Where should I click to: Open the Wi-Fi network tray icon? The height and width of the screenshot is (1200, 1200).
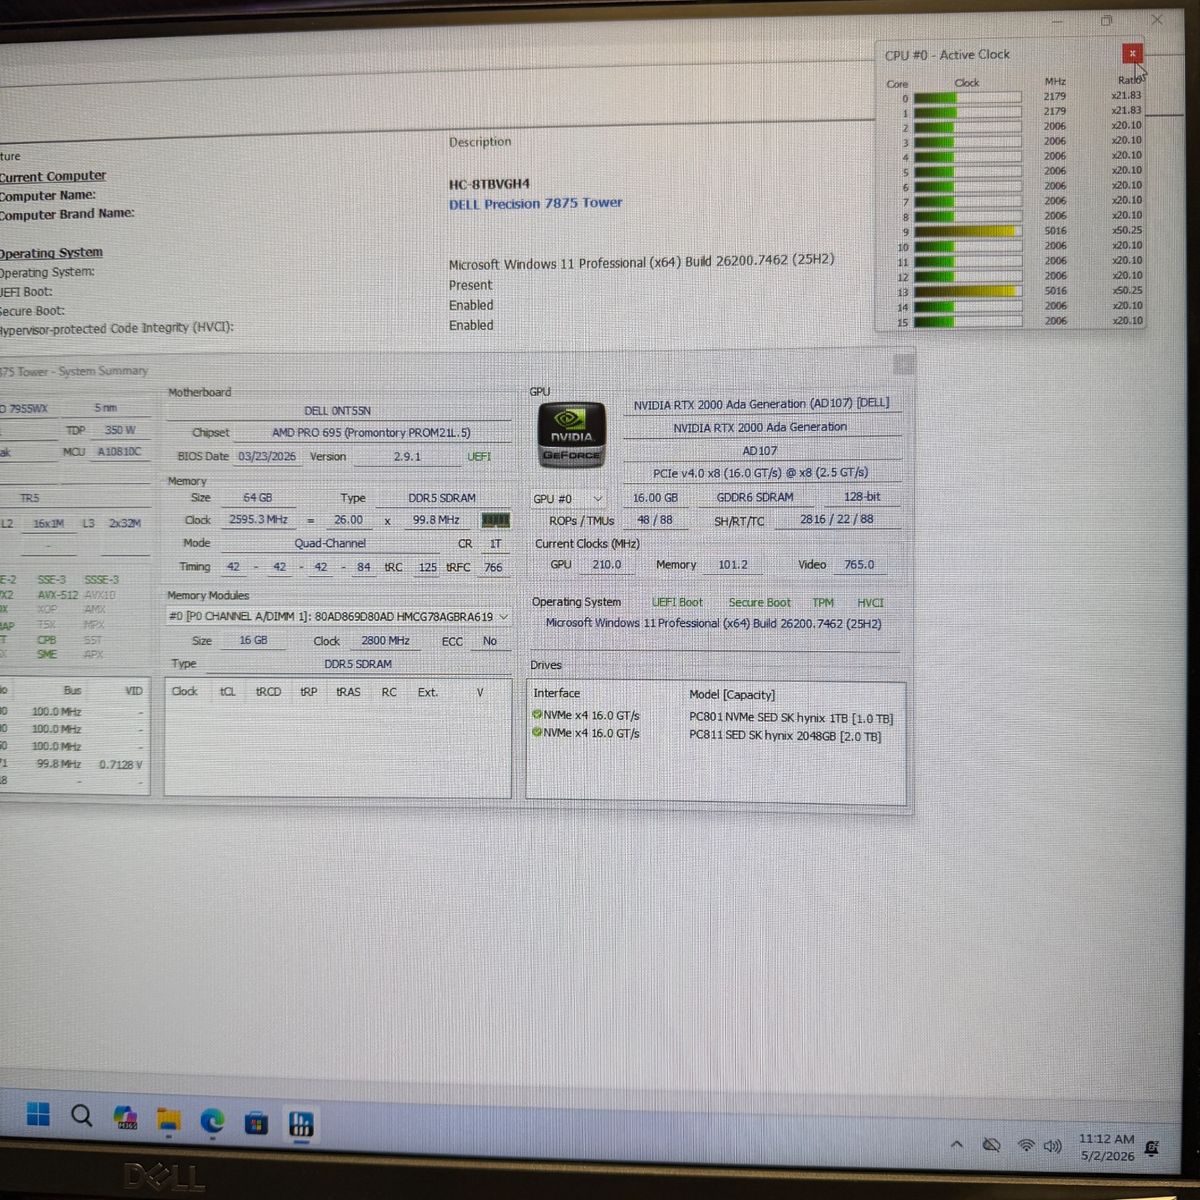pos(1026,1145)
